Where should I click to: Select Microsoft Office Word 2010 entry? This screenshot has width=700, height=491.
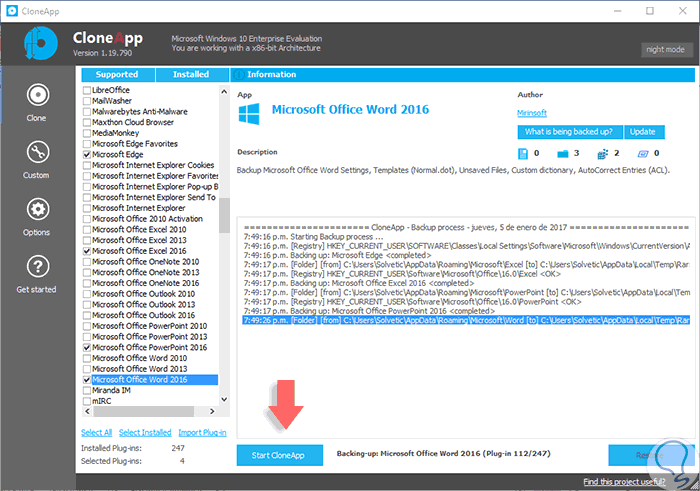(140, 358)
